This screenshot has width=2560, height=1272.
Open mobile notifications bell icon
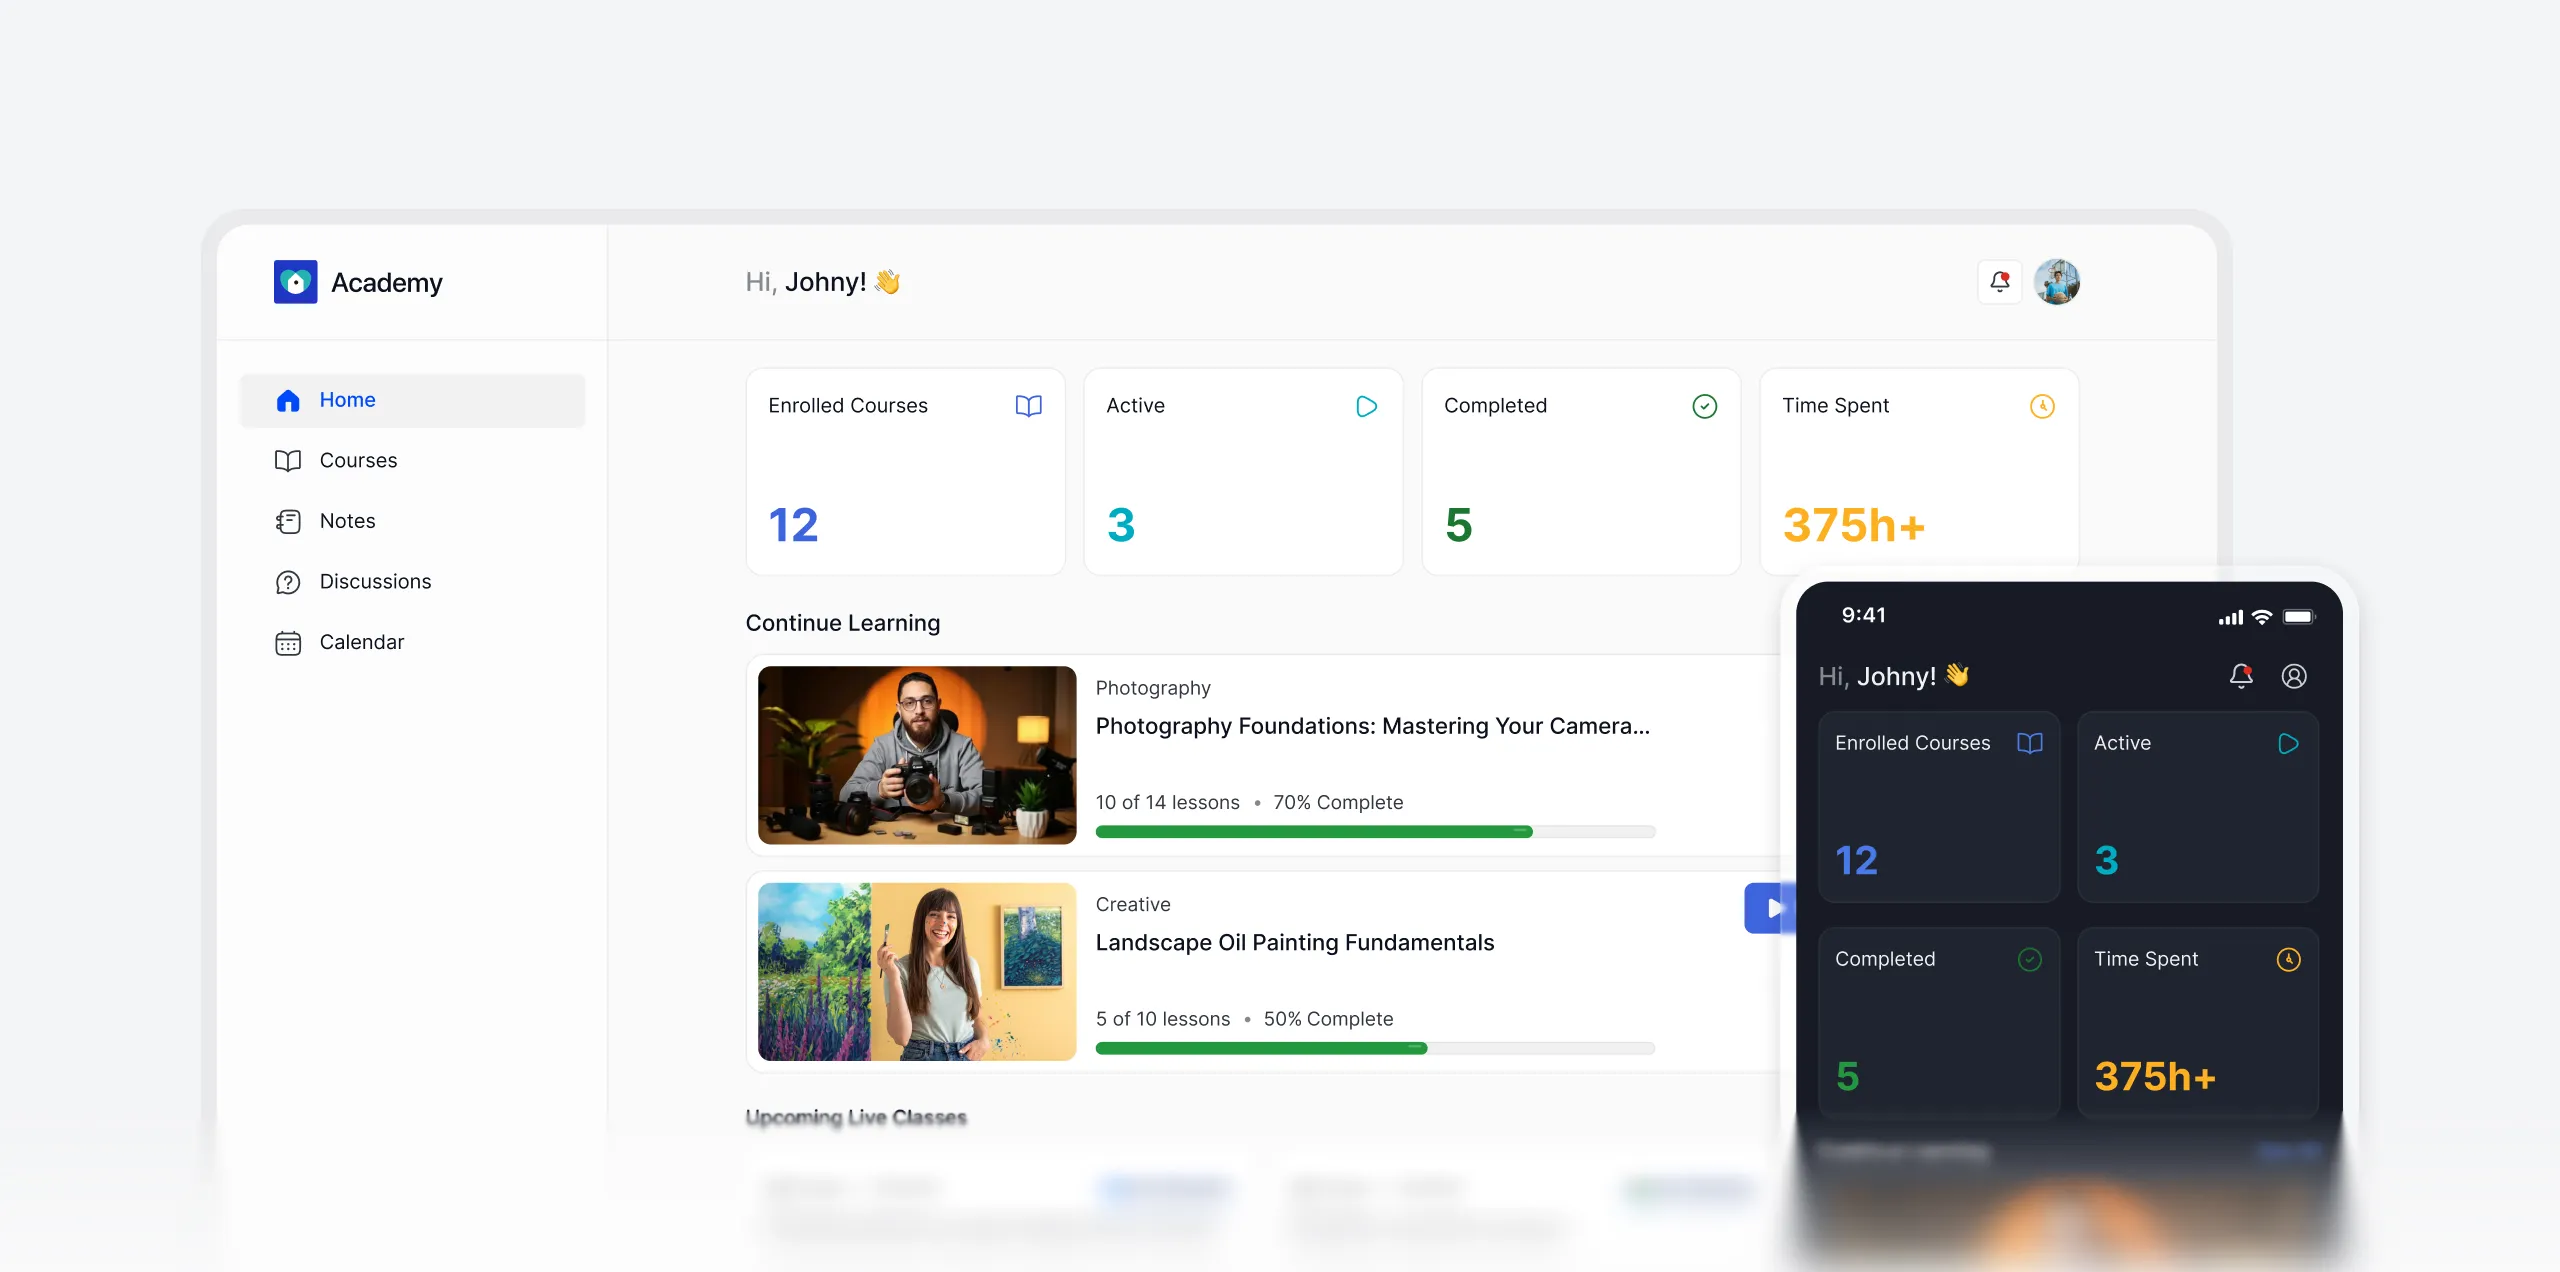2241,676
